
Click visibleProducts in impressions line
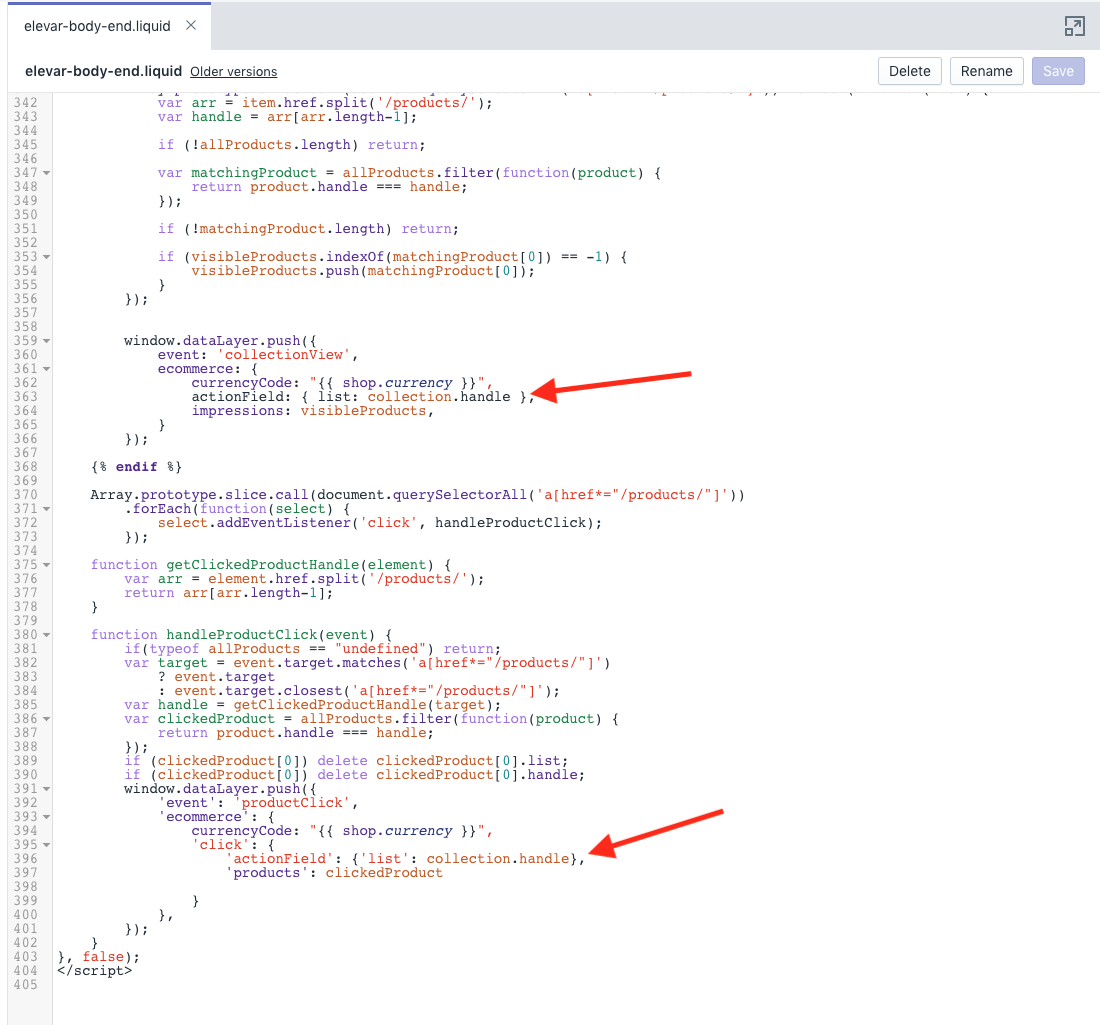tap(363, 411)
